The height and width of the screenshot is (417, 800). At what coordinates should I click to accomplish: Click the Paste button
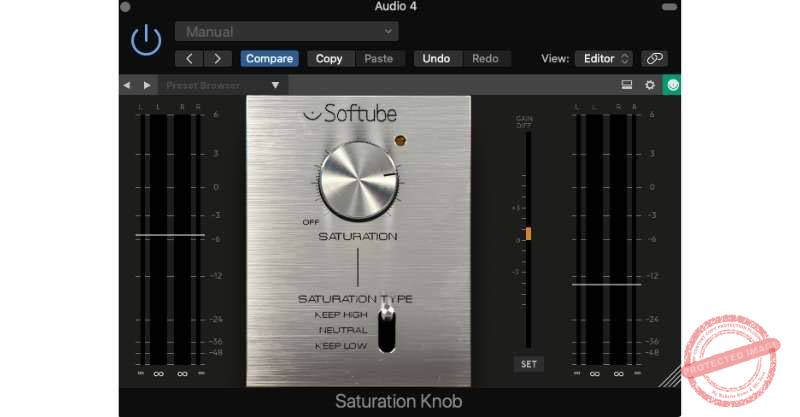coord(378,59)
